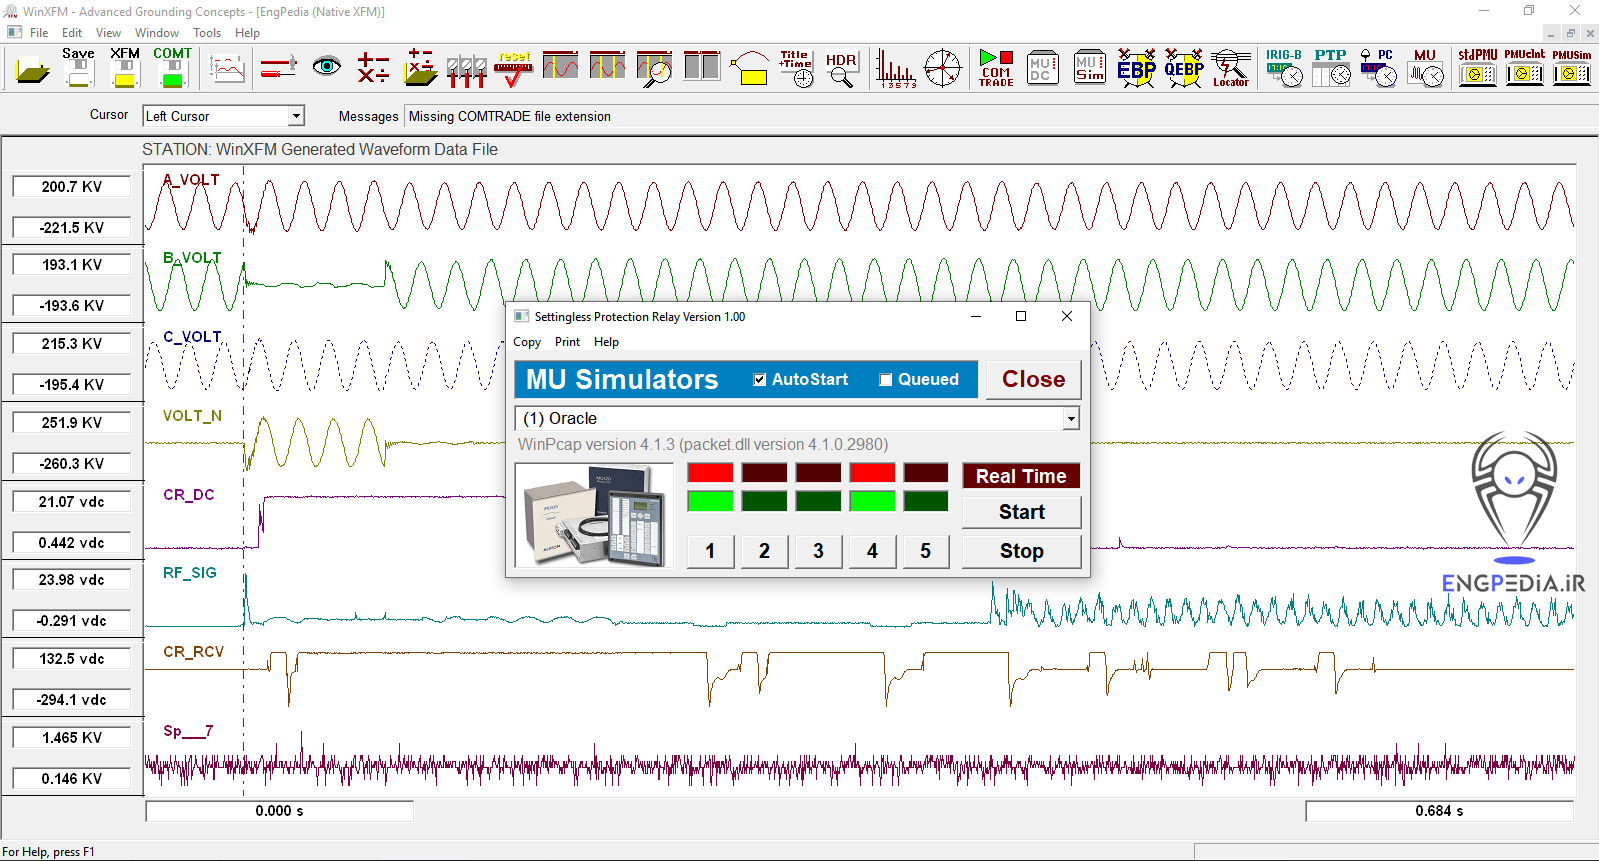
Task: Click the red Close button
Action: (1033, 380)
